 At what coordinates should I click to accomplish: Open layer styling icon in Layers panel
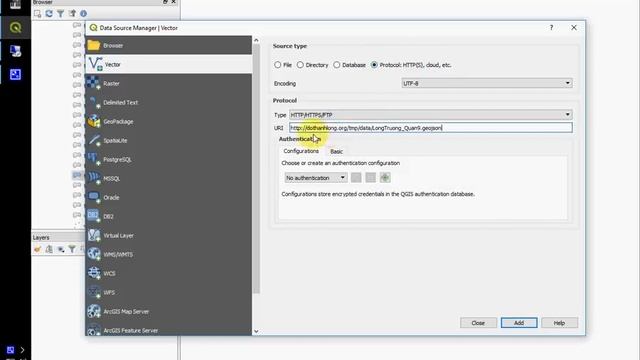[x=38, y=249]
